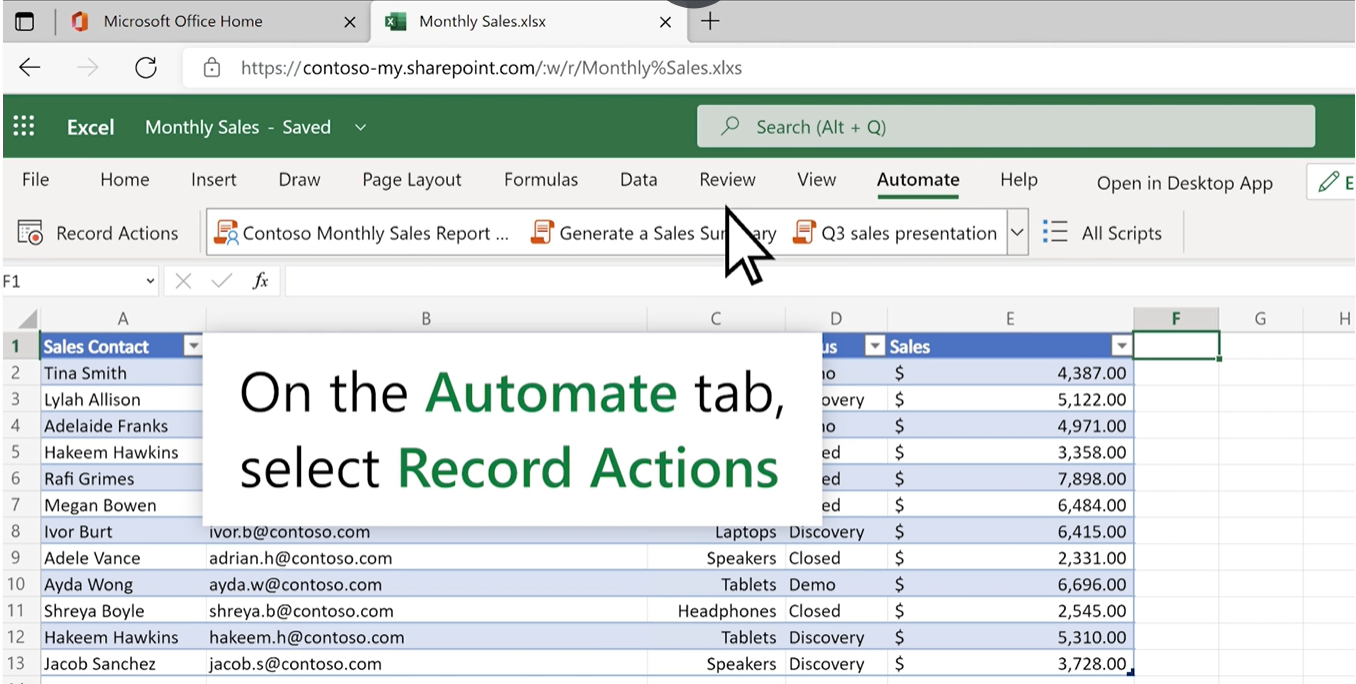Click the Search box in the header

1005,127
